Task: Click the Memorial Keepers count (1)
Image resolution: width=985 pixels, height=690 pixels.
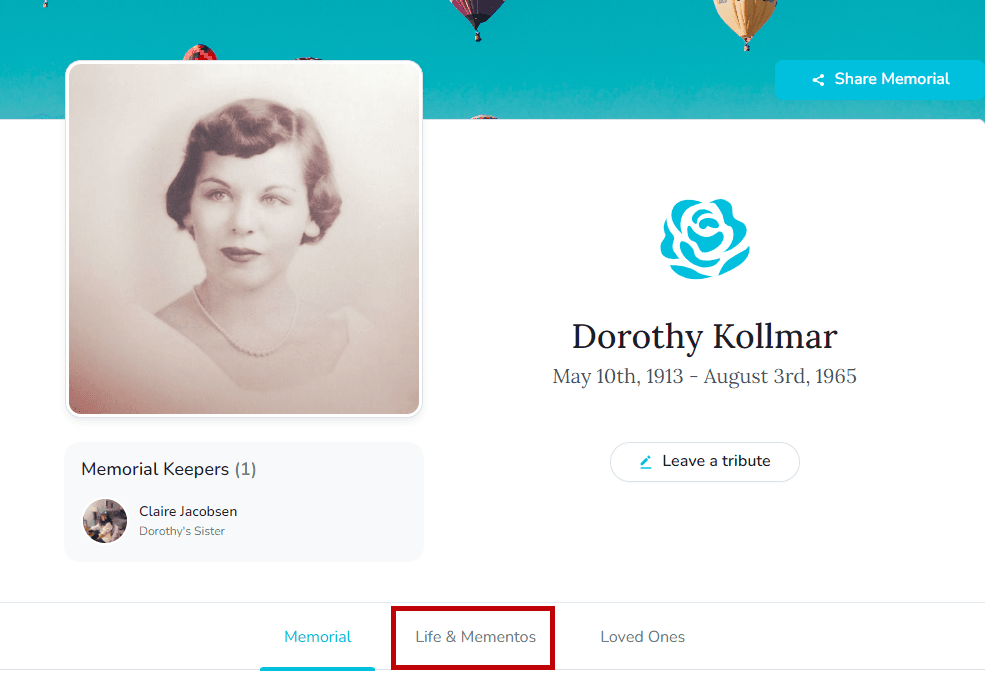Action: click(x=246, y=469)
